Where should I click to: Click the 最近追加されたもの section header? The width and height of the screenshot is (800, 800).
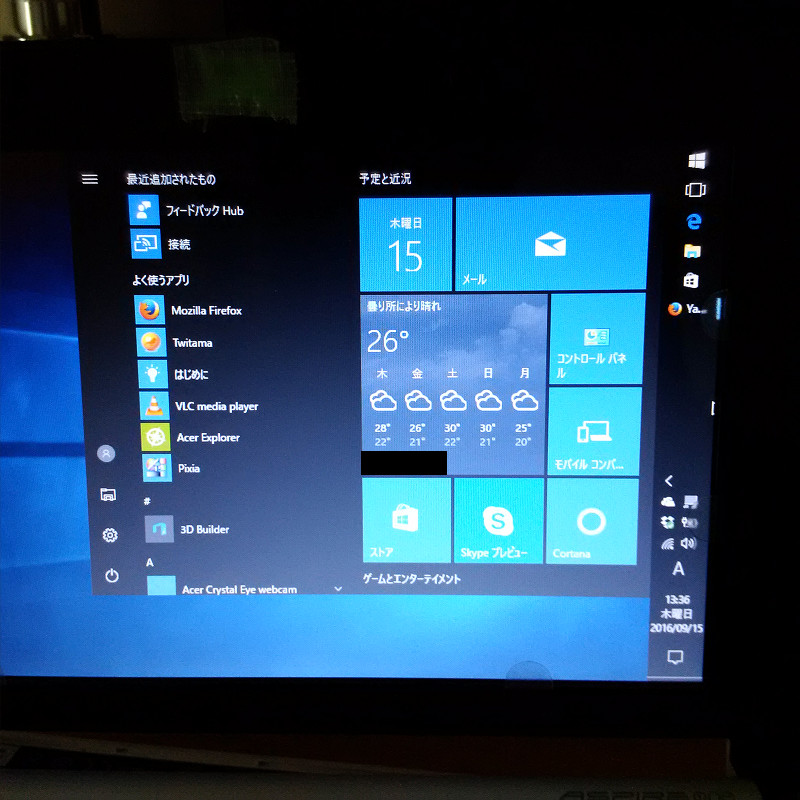pyautogui.click(x=171, y=179)
